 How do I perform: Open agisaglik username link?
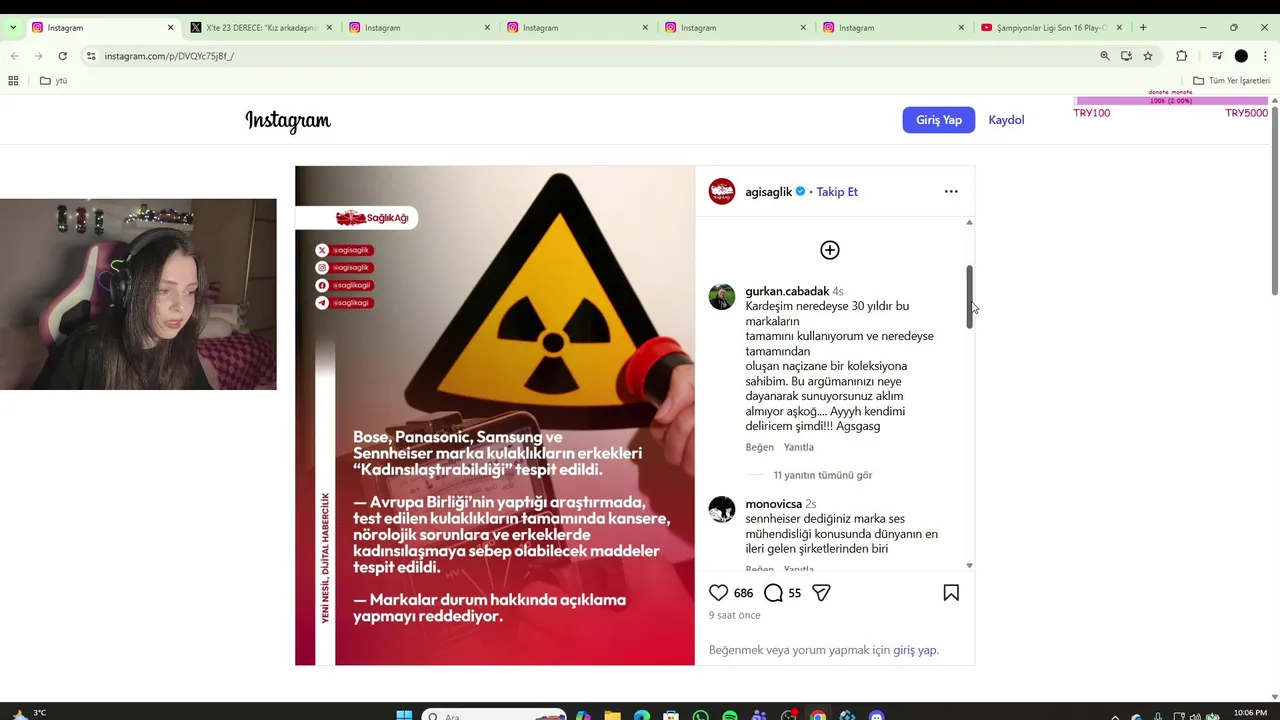click(768, 192)
